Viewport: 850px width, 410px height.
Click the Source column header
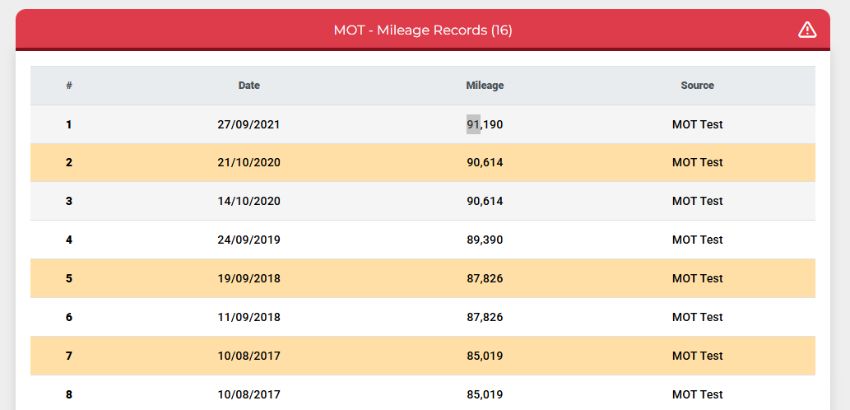(x=697, y=85)
